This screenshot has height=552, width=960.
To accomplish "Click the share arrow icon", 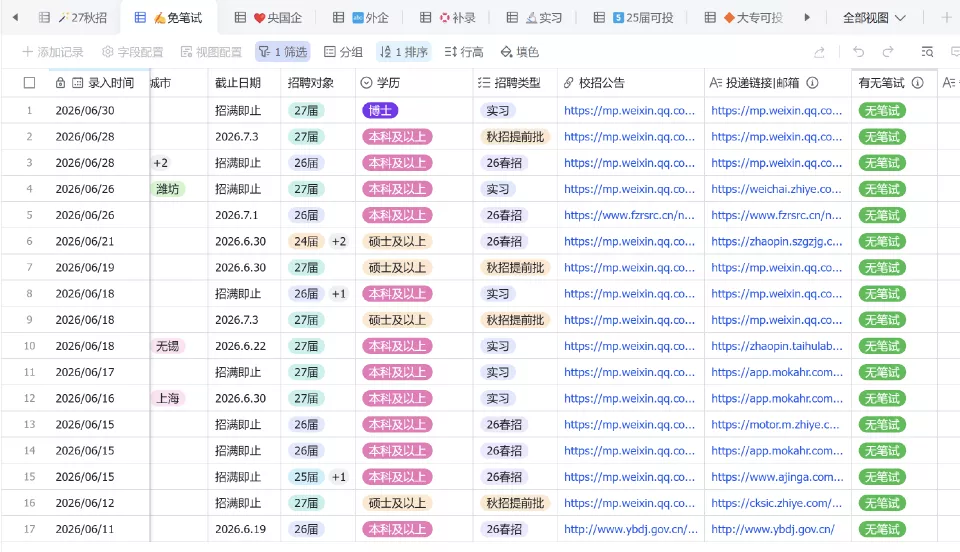I will (x=819, y=52).
